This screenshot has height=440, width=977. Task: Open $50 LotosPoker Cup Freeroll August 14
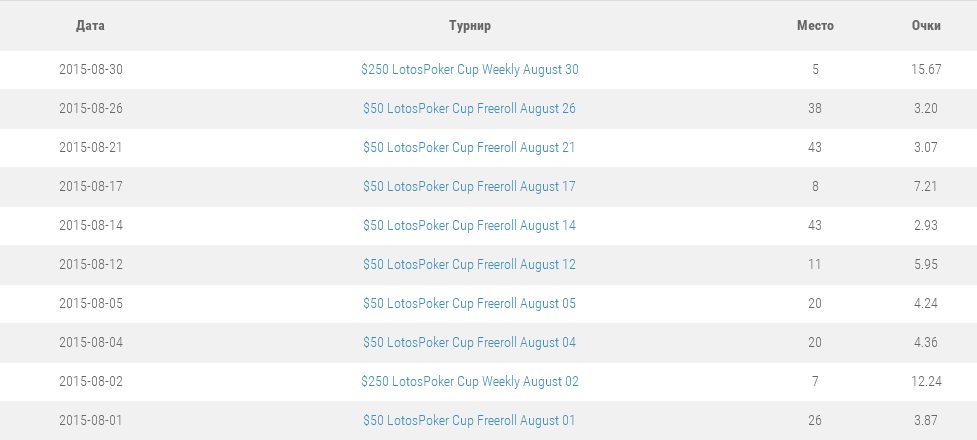tap(469, 226)
